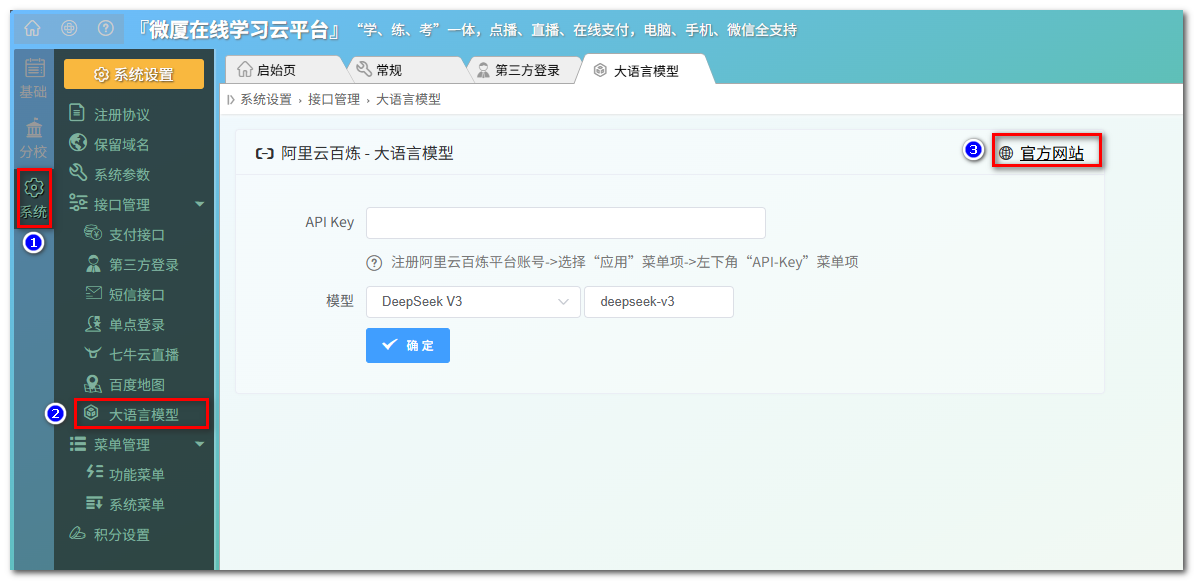Screen dimensions: 1194x581
Task: Open 七牛云直播 settings item
Action: (143, 355)
